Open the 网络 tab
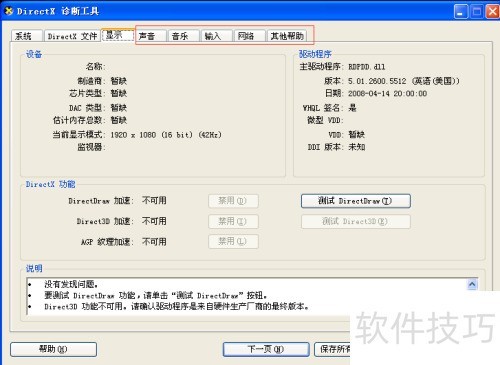The height and width of the screenshot is (365, 500). click(249, 36)
